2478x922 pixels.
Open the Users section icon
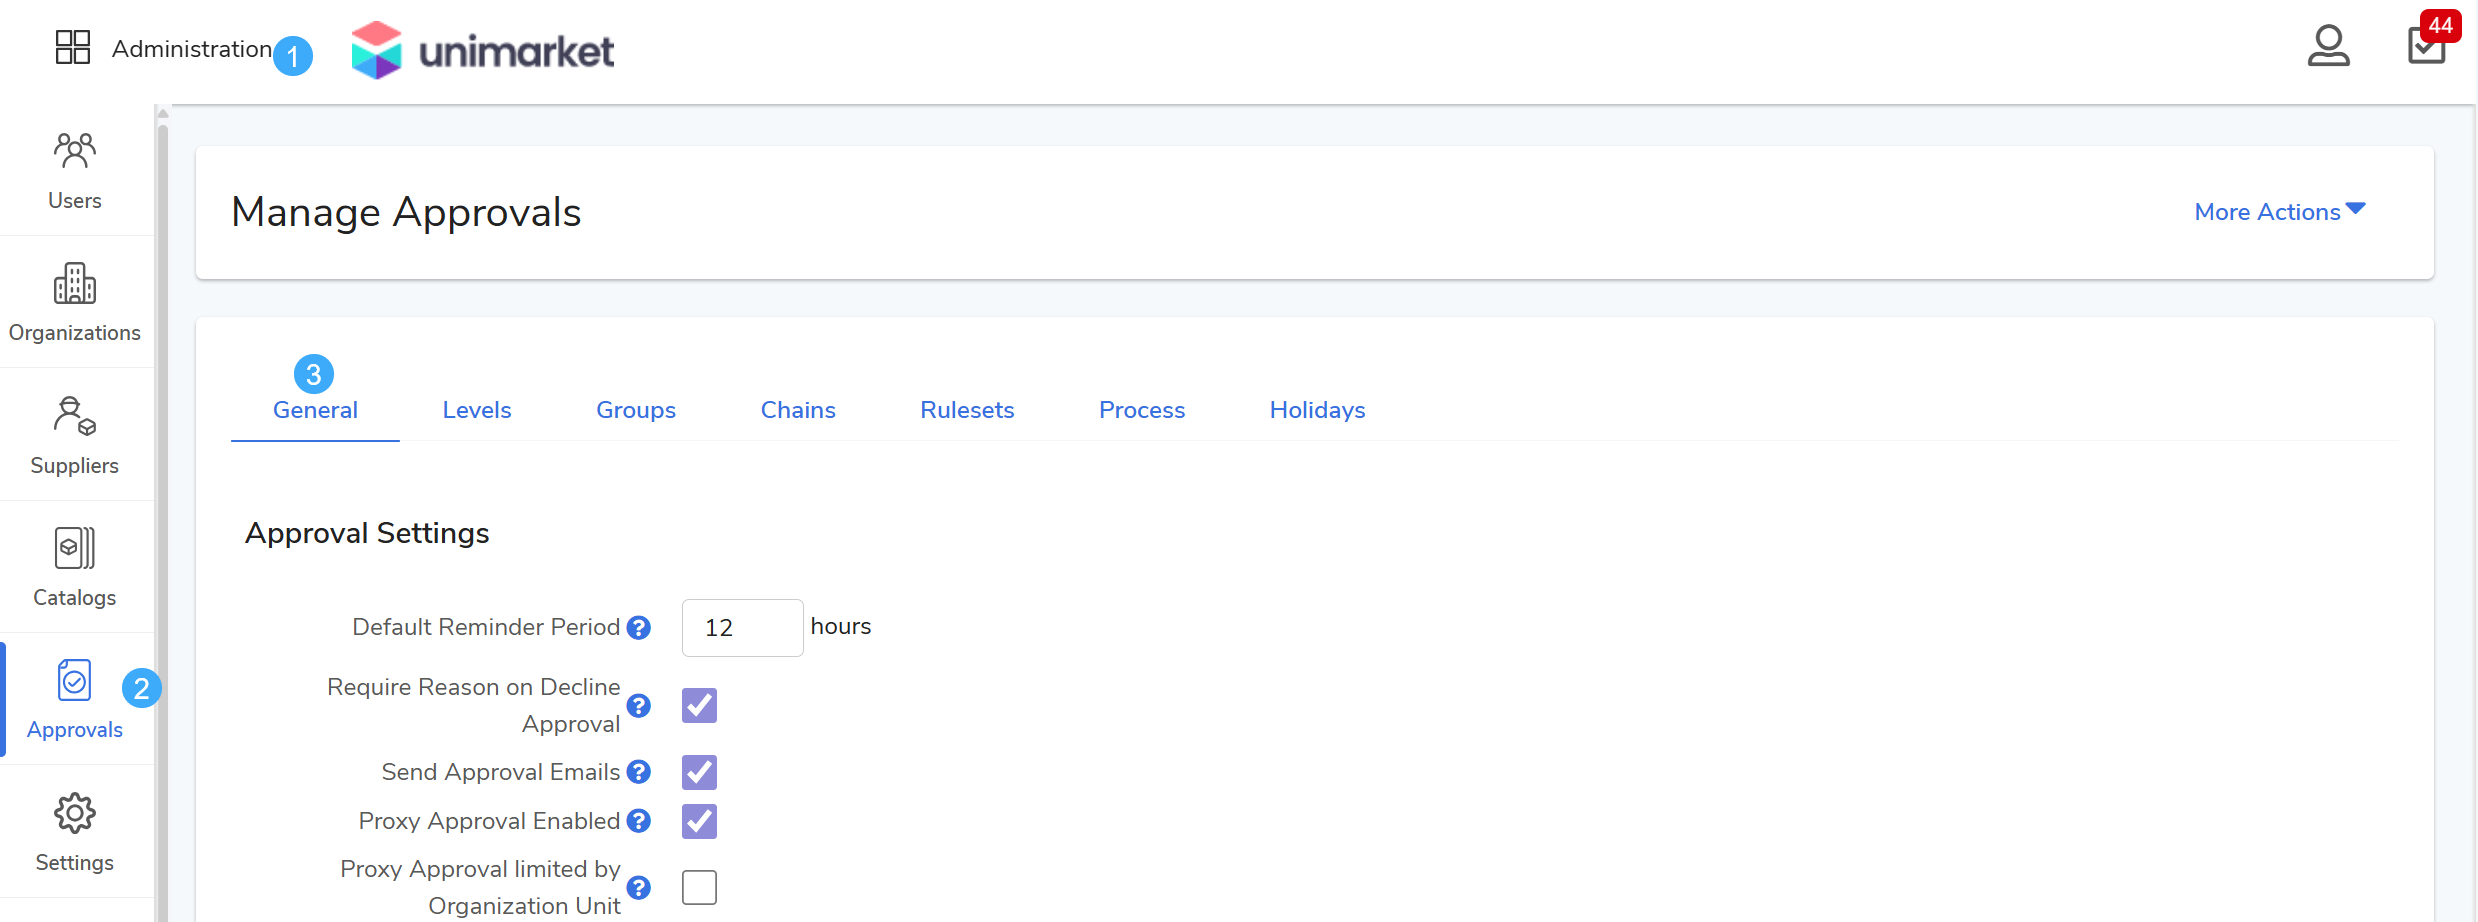click(75, 152)
